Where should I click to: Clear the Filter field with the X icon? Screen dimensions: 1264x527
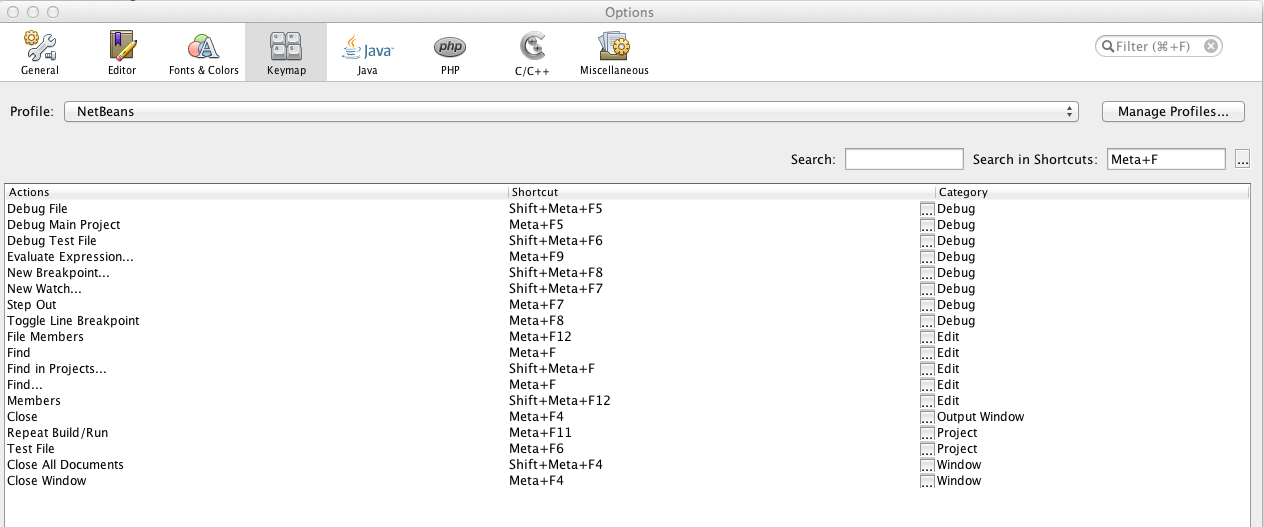1210,46
